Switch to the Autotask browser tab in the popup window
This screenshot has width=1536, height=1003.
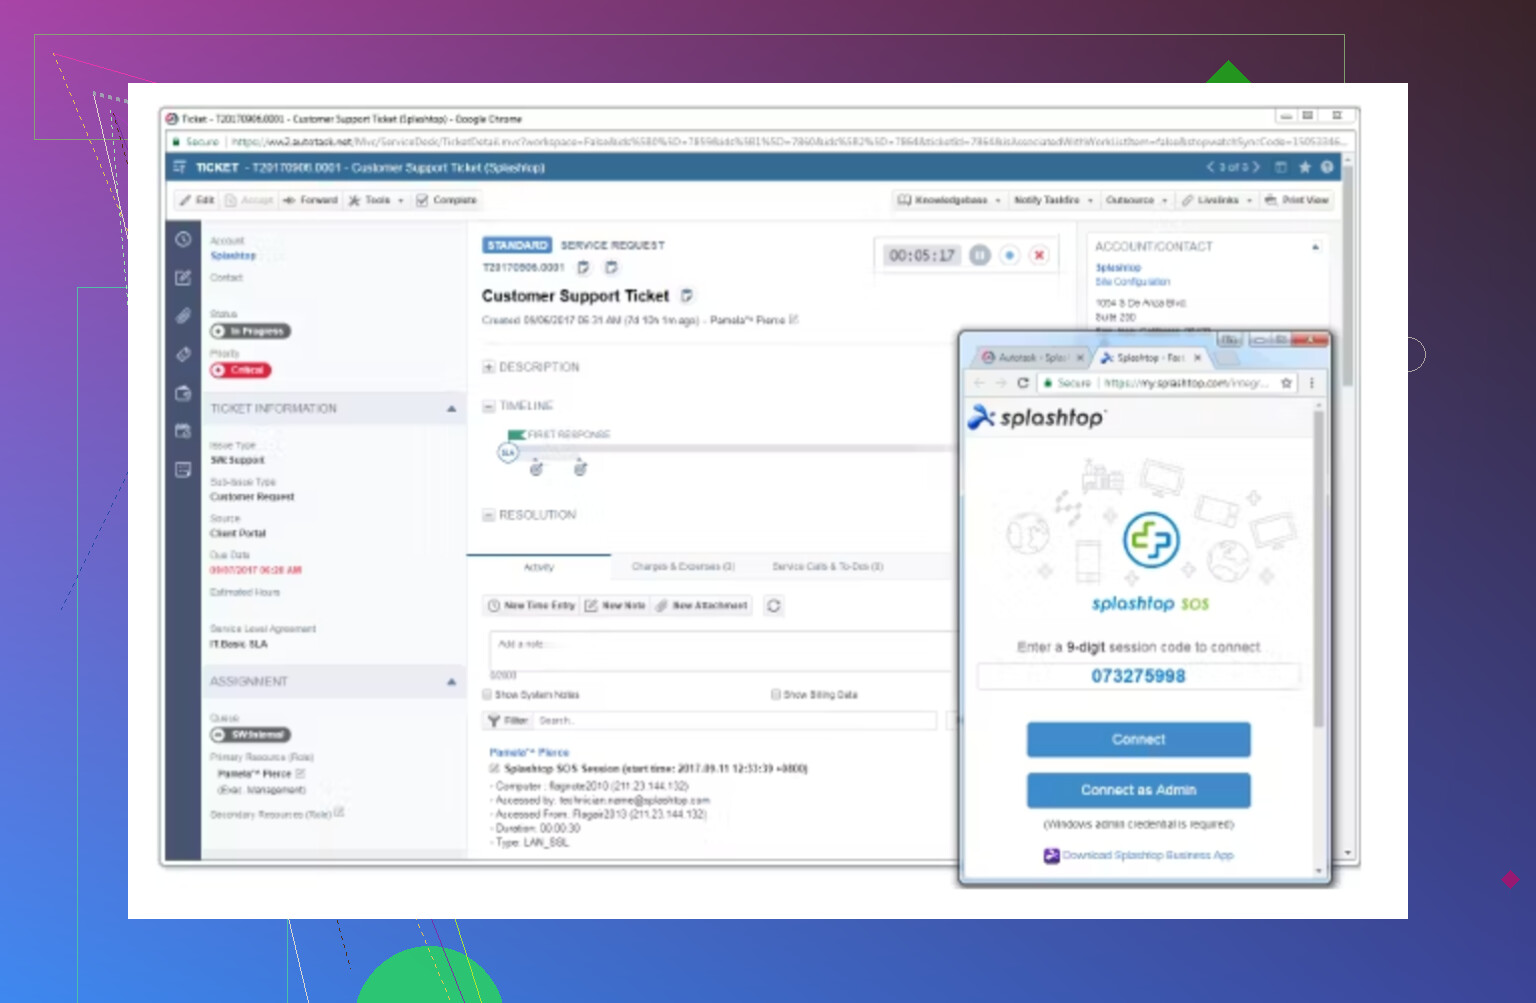(x=1032, y=357)
